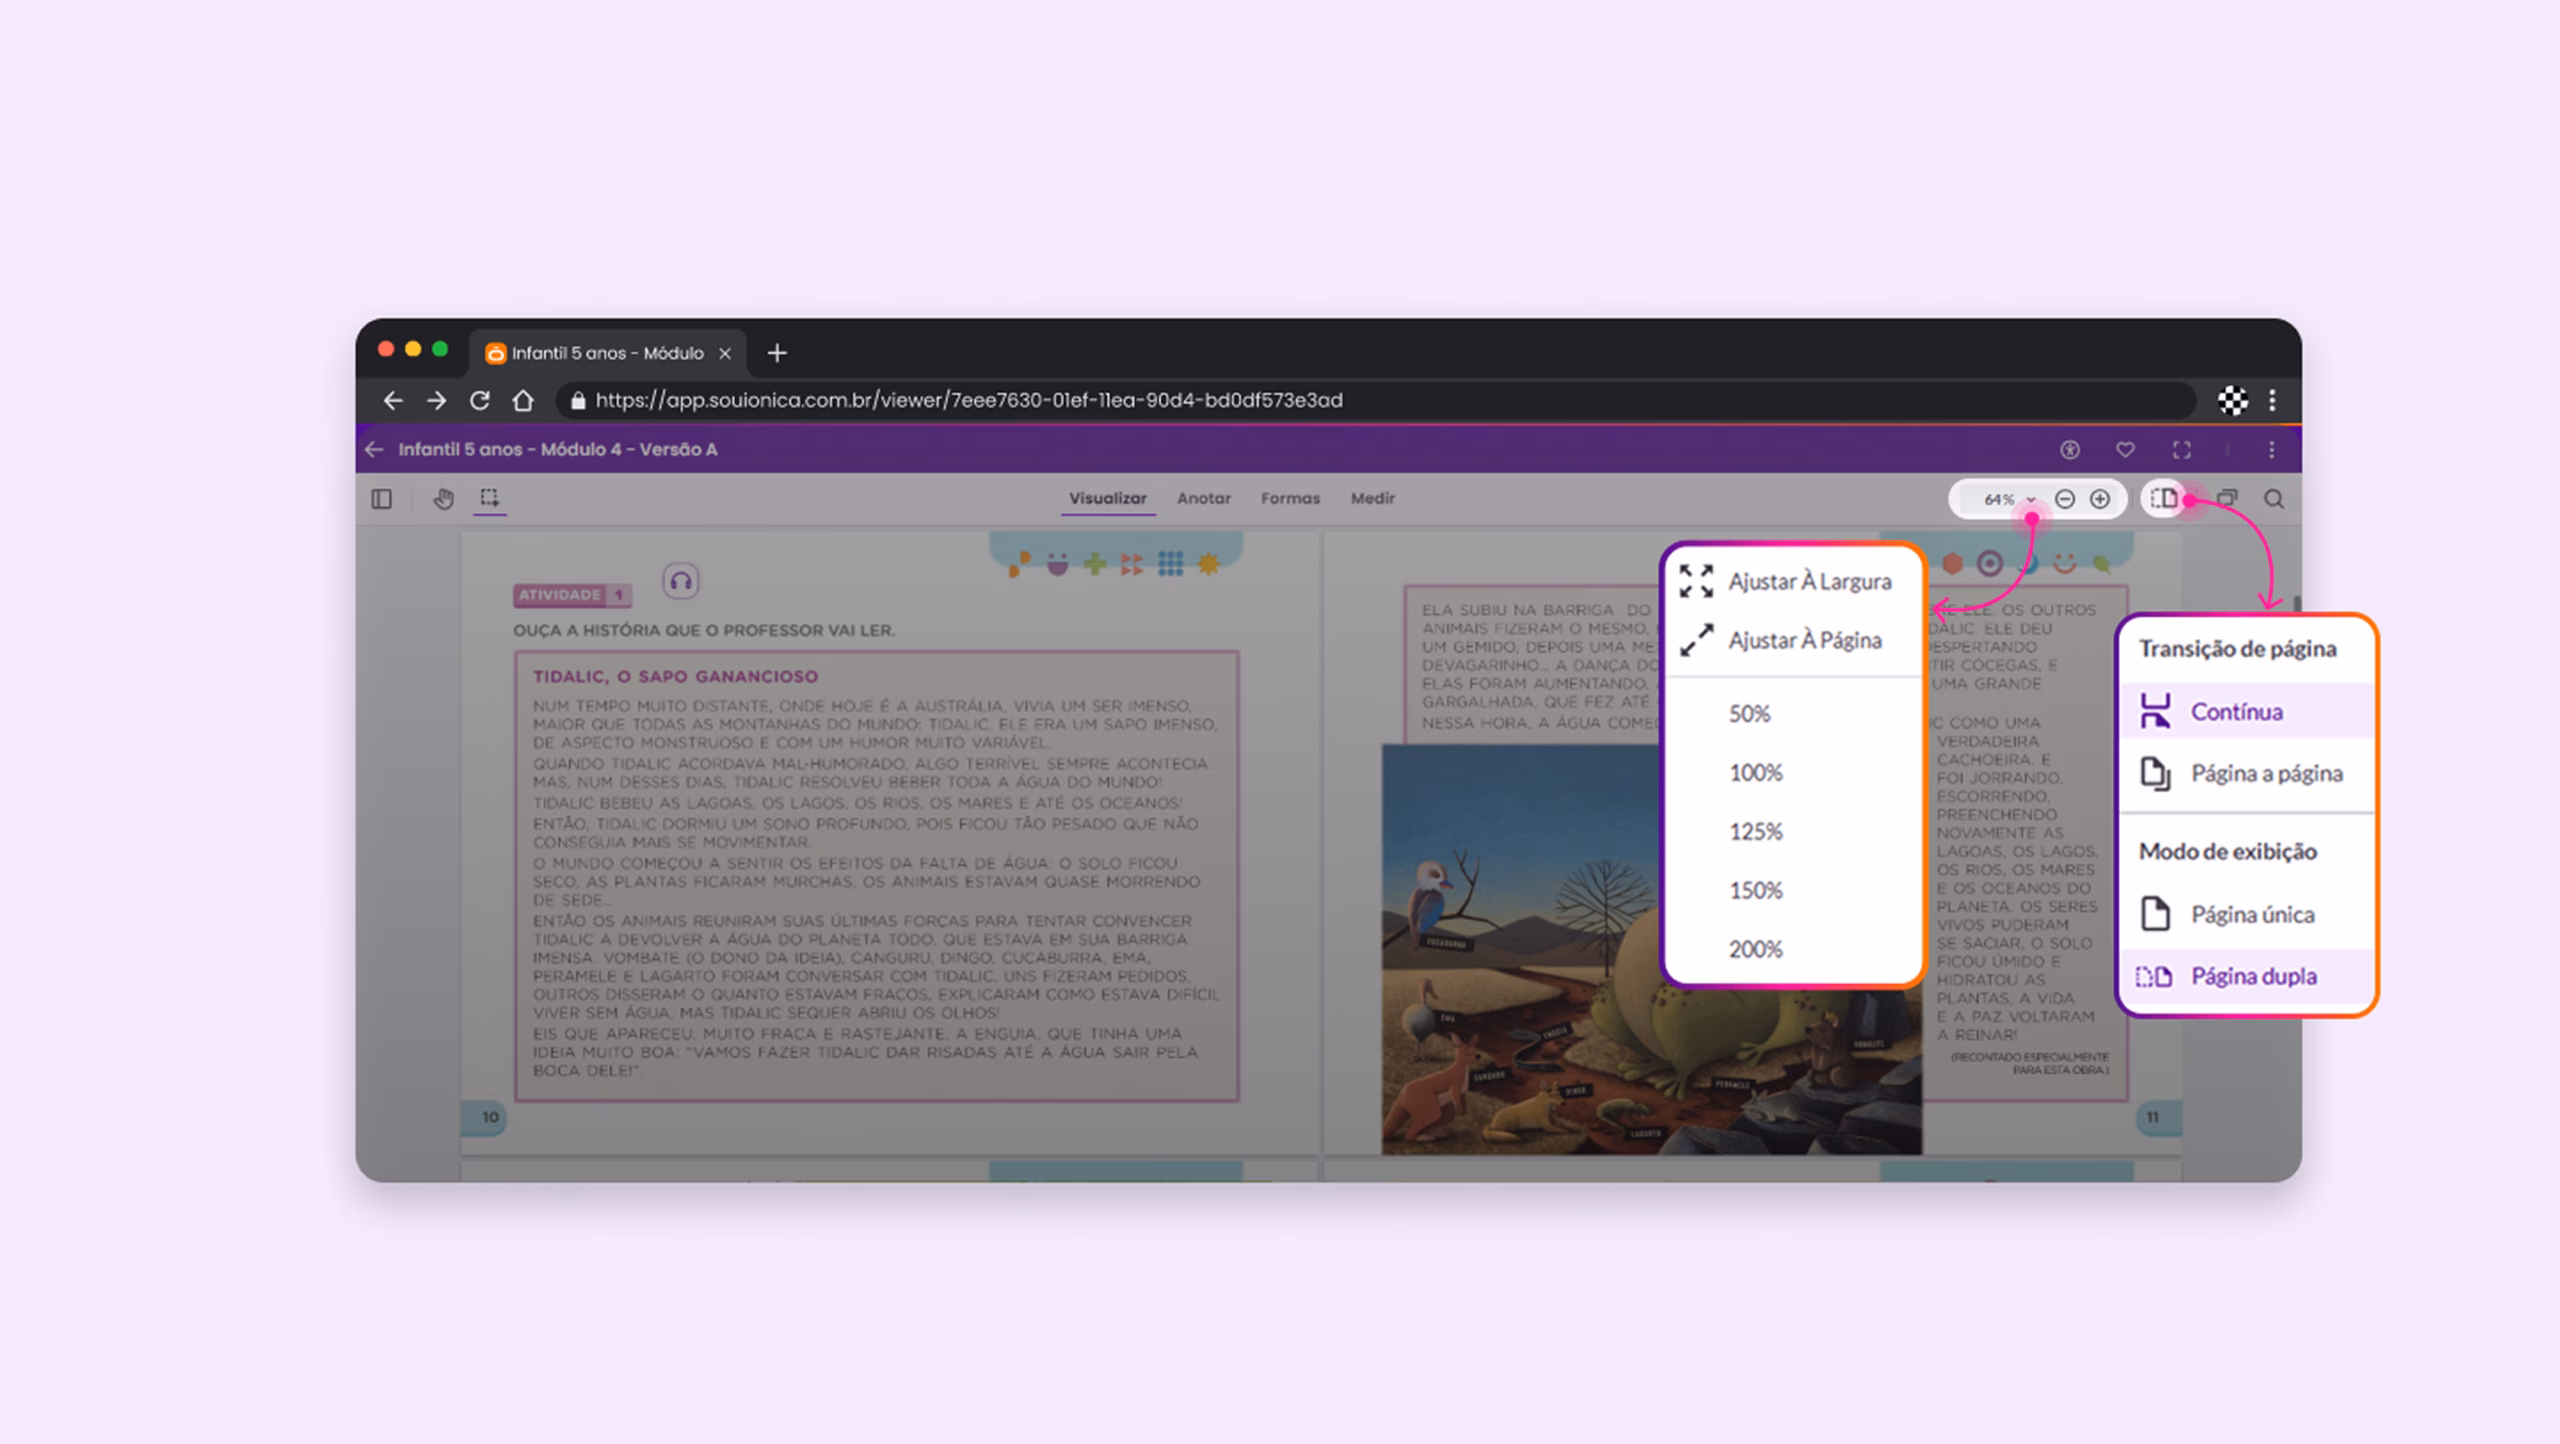Mark the book as favorite with the heart
Image resolution: width=2560 pixels, height=1444 pixels.
2126,450
